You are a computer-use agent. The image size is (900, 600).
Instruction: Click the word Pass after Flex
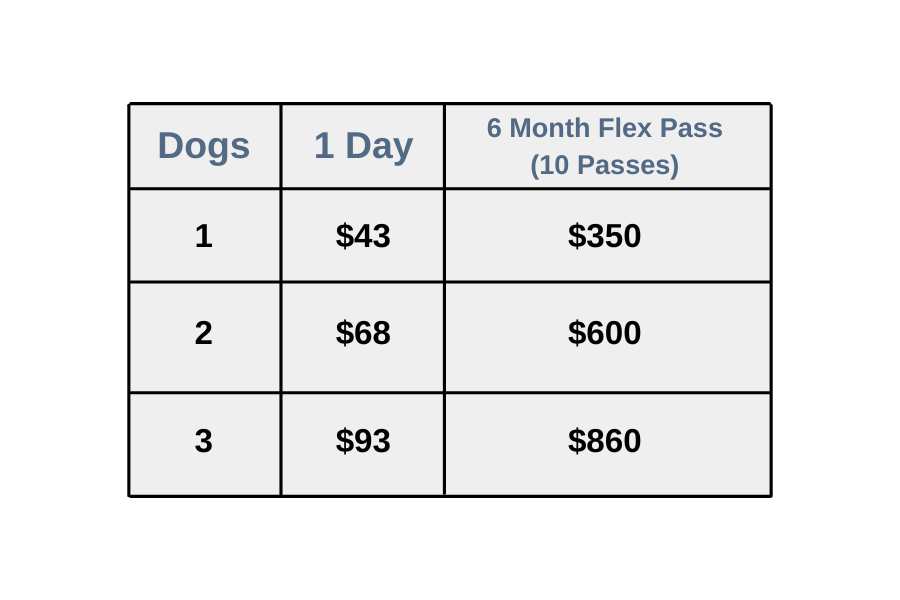[x=691, y=128]
